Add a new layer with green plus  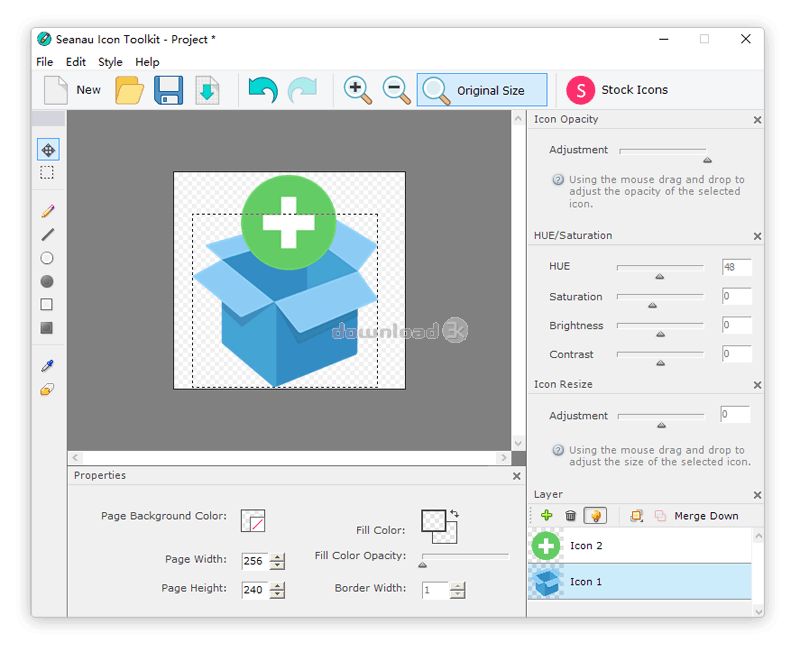click(546, 516)
